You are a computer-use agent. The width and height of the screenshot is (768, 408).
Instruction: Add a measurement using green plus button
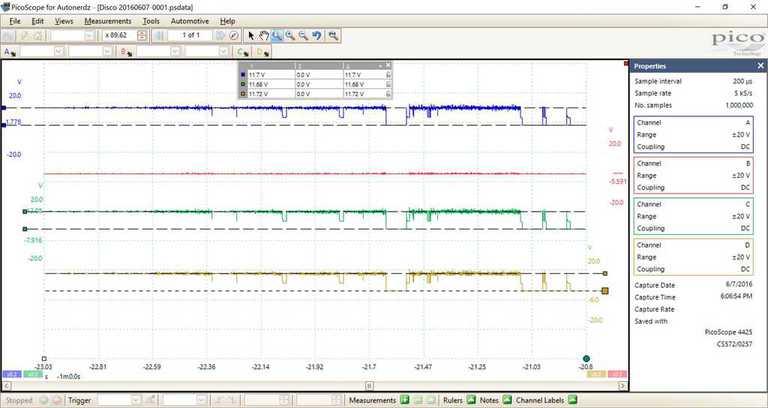coord(405,400)
